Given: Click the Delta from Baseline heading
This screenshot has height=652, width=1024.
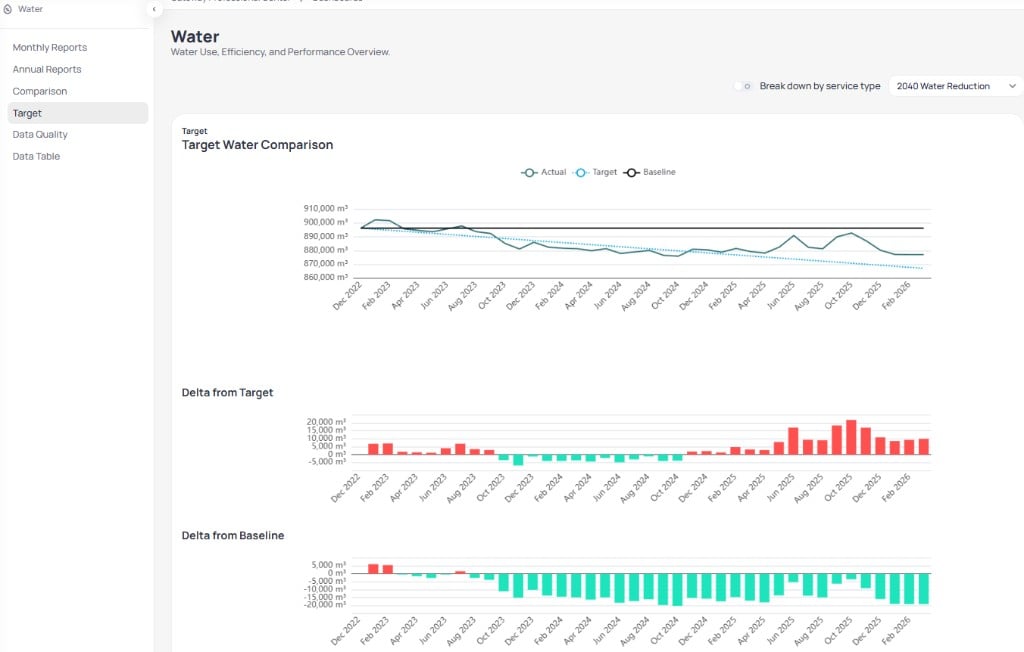Looking at the screenshot, I should tap(232, 536).
